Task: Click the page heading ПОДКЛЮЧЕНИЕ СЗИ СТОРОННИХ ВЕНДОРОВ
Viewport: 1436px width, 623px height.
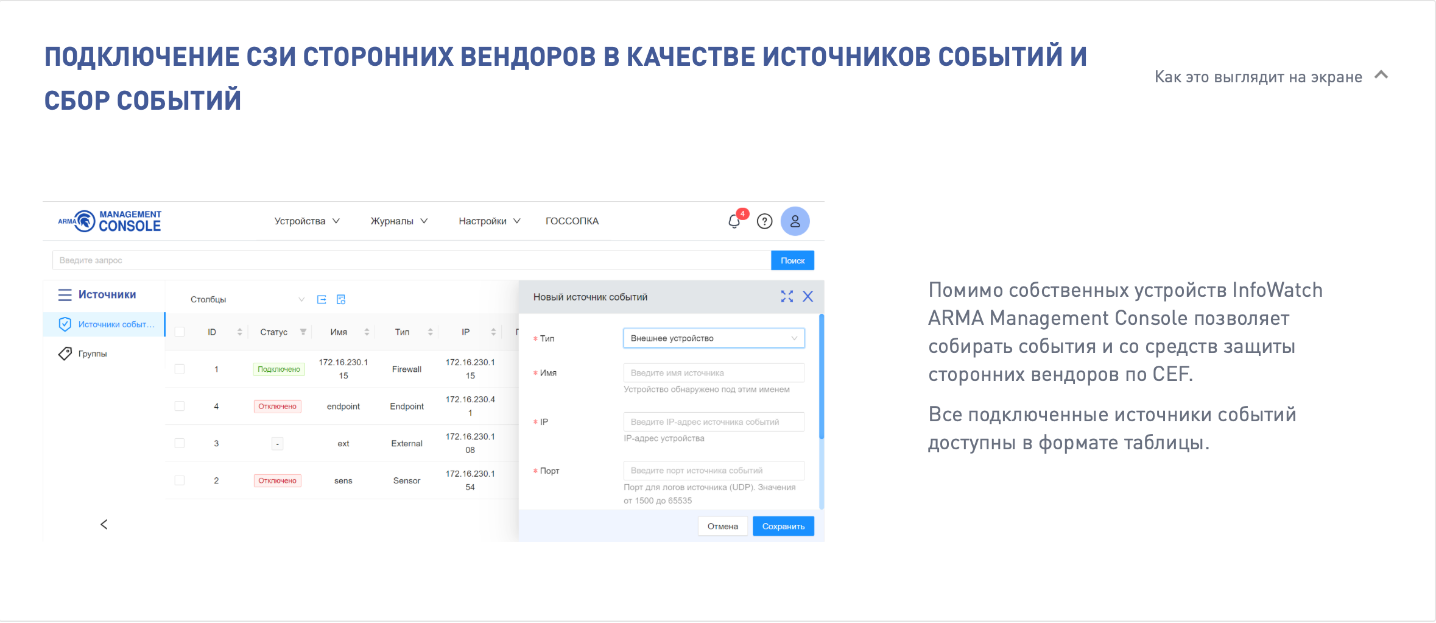Action: pyautogui.click(x=566, y=78)
